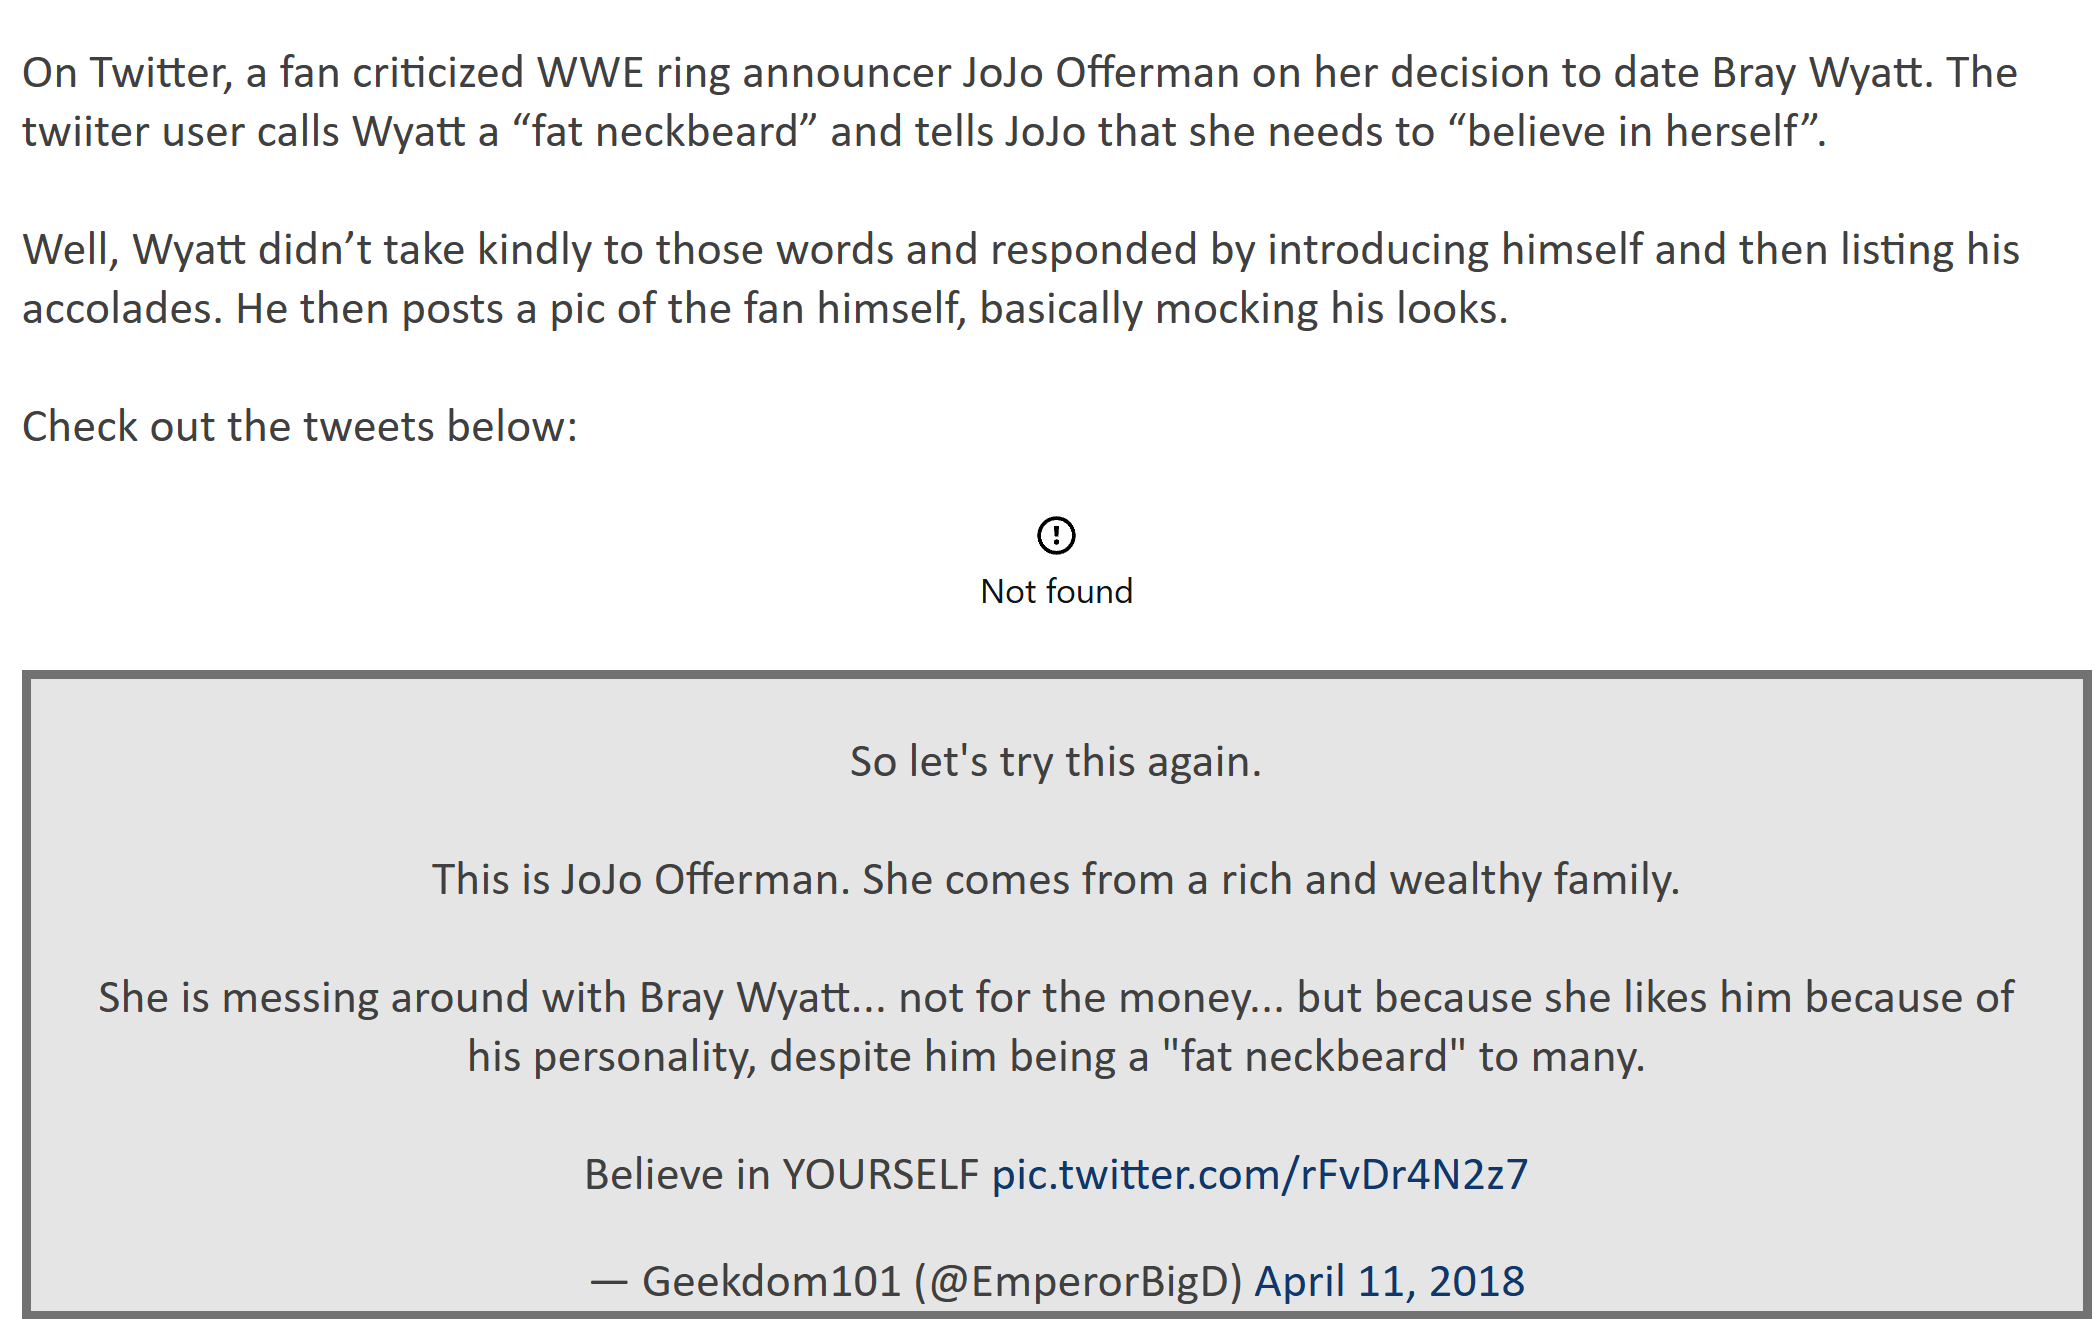Click the sentence about a rich and wealthy family
Image resolution: width=2095 pixels, height=1319 pixels.
[x=1056, y=880]
